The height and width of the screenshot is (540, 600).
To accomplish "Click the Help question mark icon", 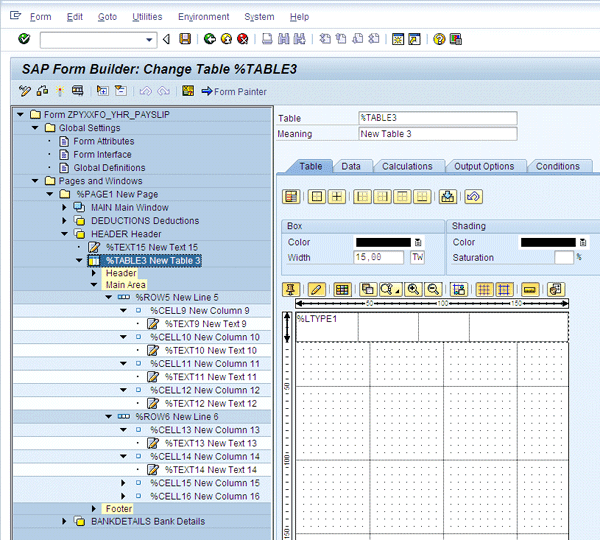I will (x=439, y=39).
